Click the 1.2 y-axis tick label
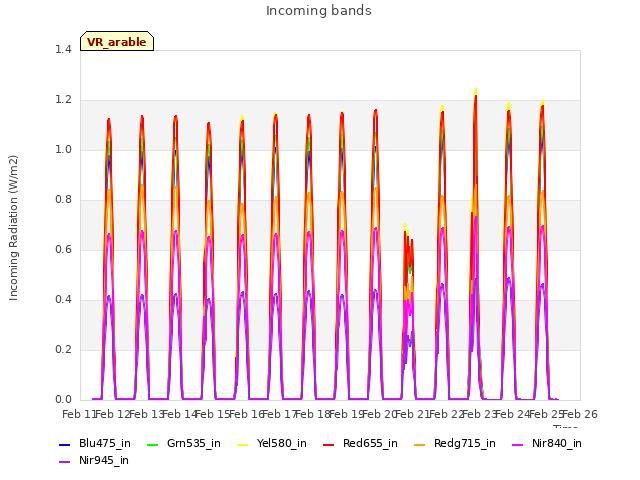 (x=63, y=100)
